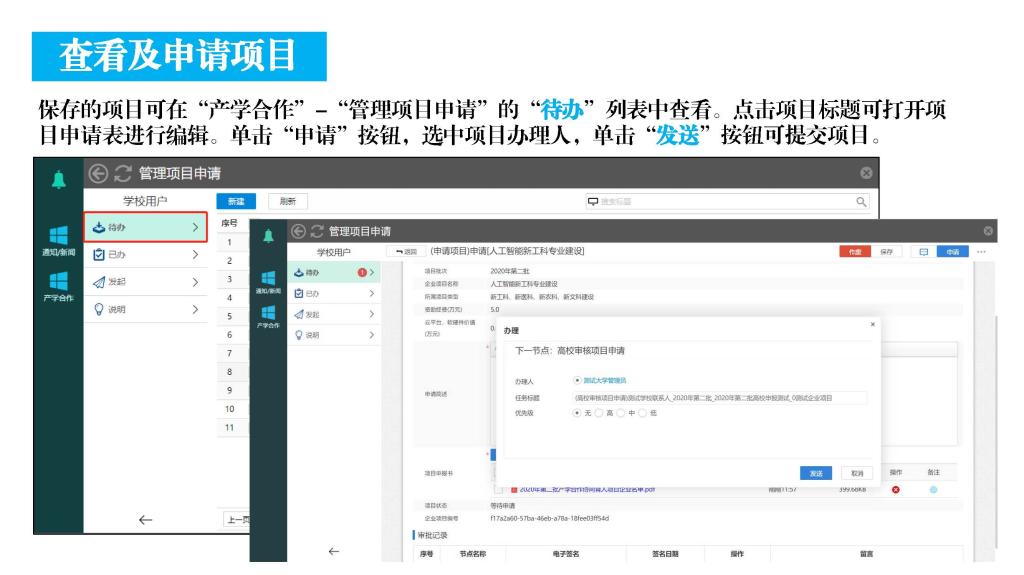The height and width of the screenshot is (575, 1024).
Task: Click the blue 发送 button
Action: [816, 473]
